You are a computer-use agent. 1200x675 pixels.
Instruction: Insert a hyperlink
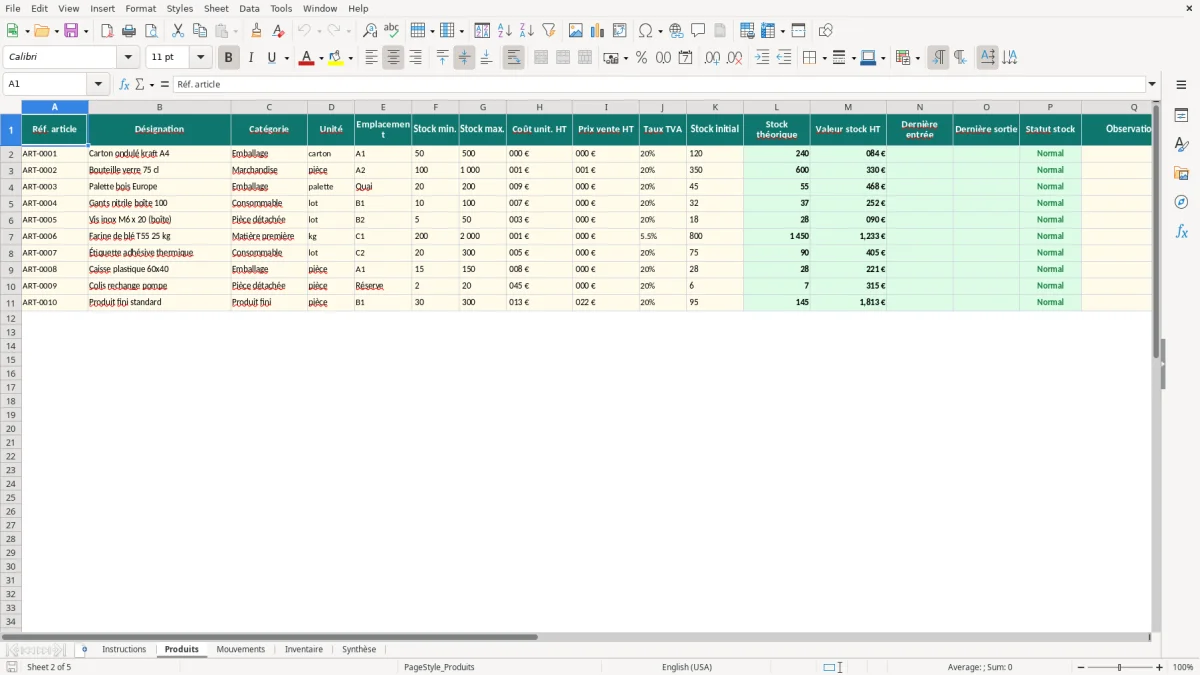(x=676, y=31)
